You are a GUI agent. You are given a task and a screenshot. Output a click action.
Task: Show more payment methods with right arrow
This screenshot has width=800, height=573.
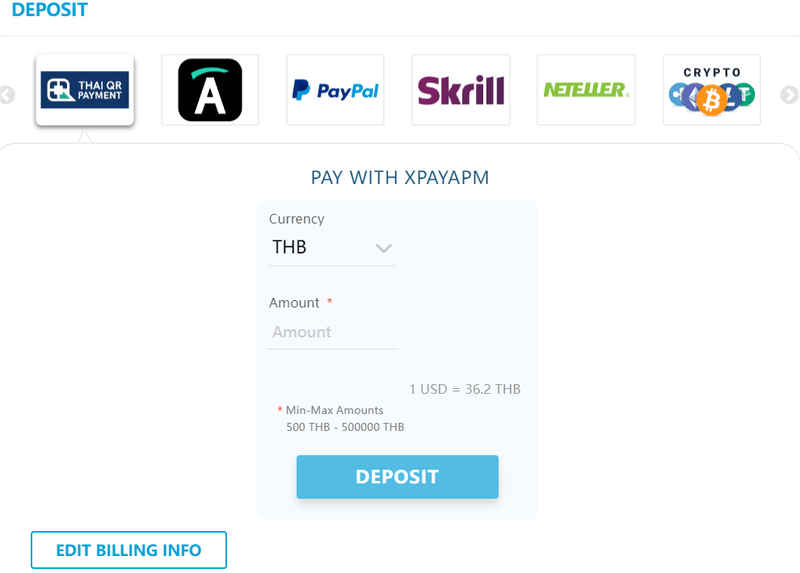(789, 95)
